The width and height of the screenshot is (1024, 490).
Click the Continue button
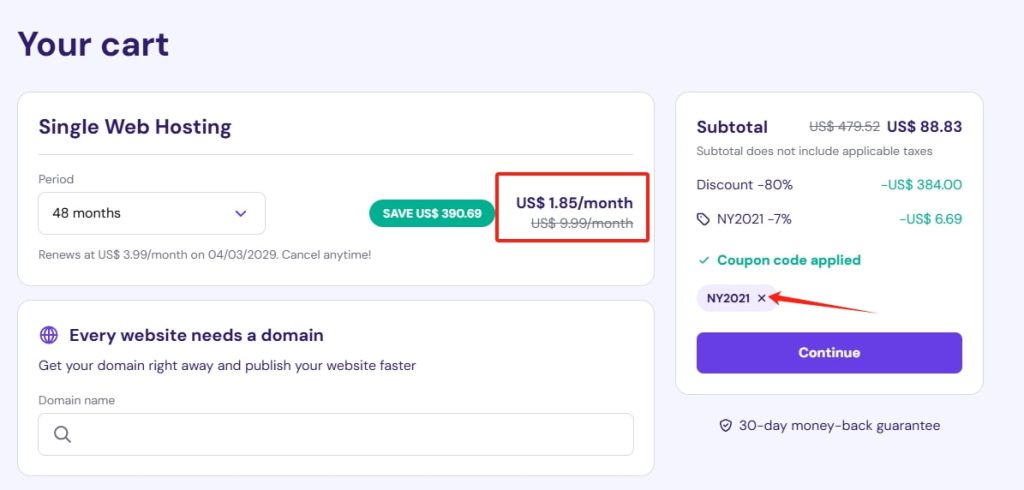[x=829, y=353]
